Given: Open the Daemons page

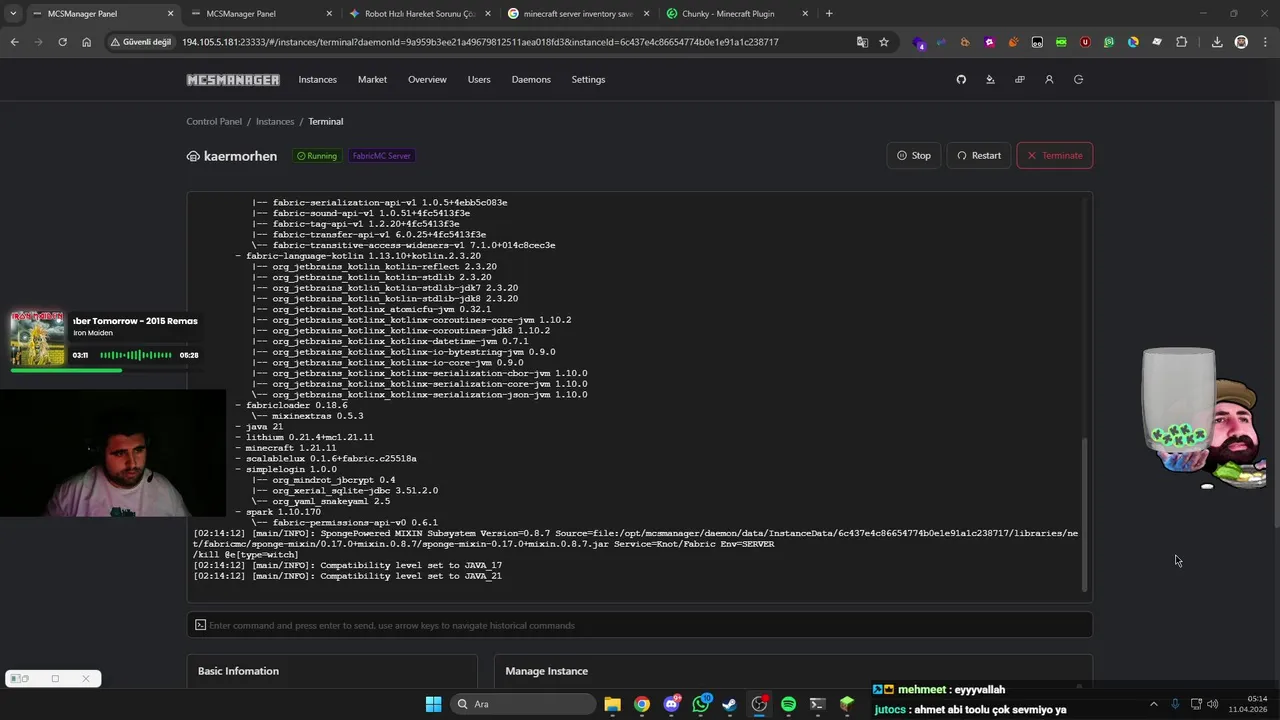Looking at the screenshot, I should tap(531, 80).
